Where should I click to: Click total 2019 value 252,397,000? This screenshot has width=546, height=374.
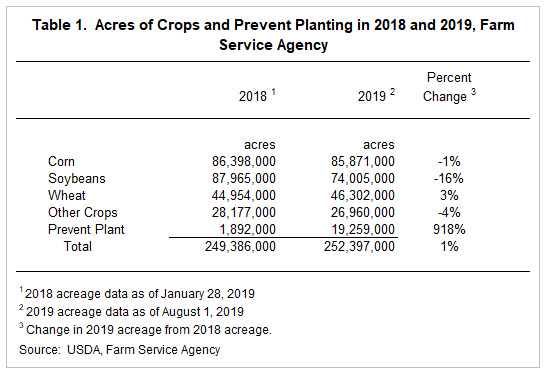click(359, 247)
